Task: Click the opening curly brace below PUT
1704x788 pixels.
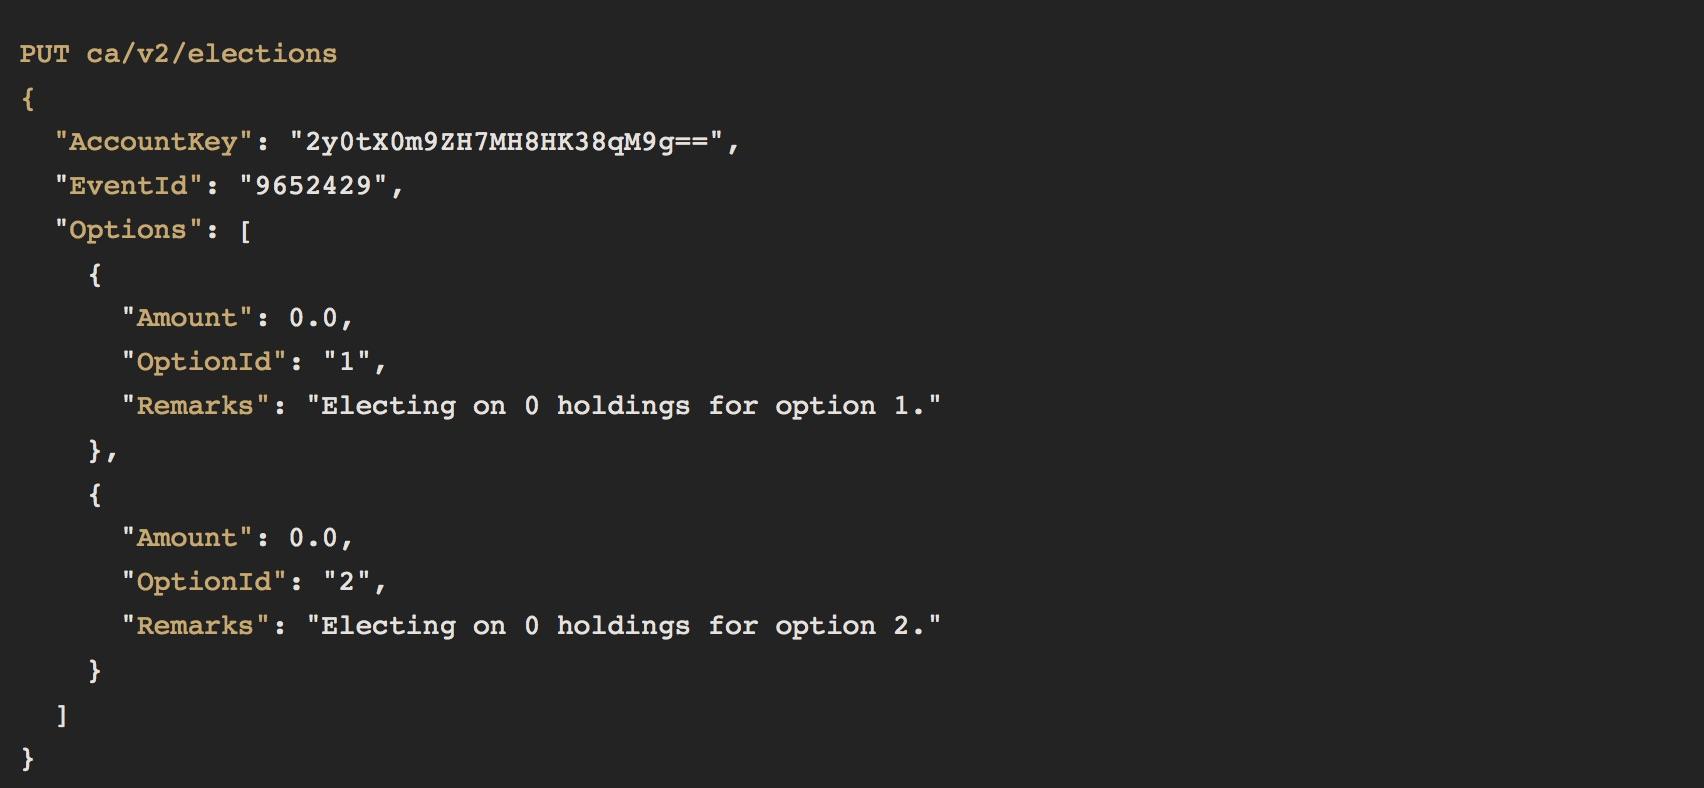Action: (x=28, y=98)
